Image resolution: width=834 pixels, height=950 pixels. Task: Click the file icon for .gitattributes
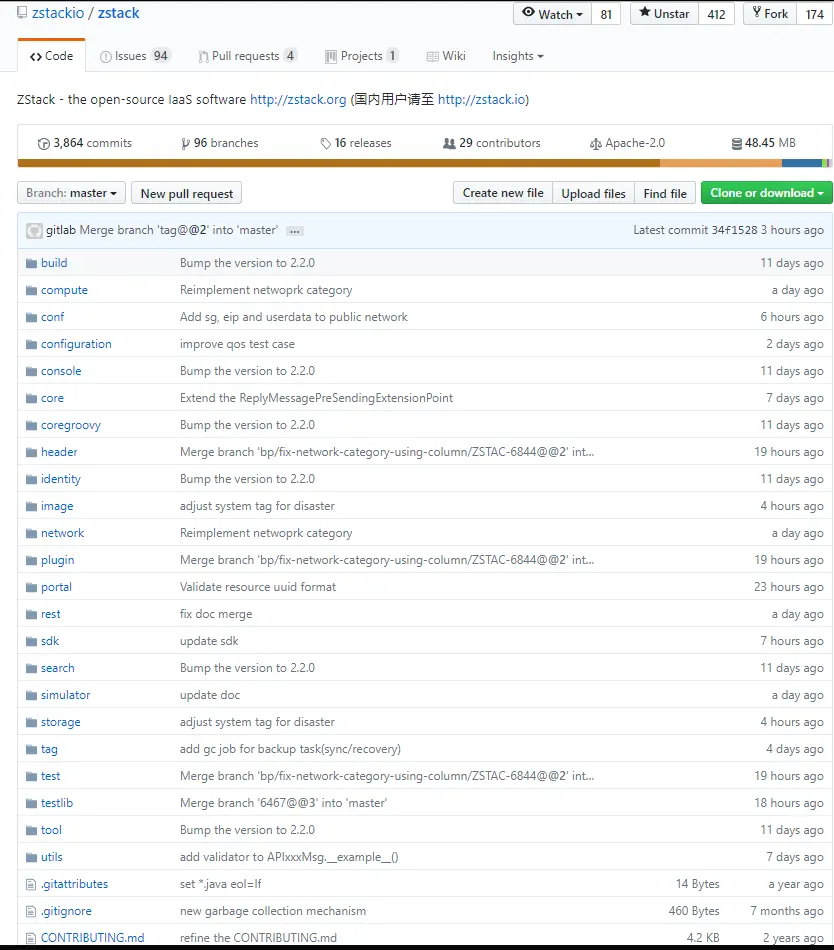(x=31, y=885)
